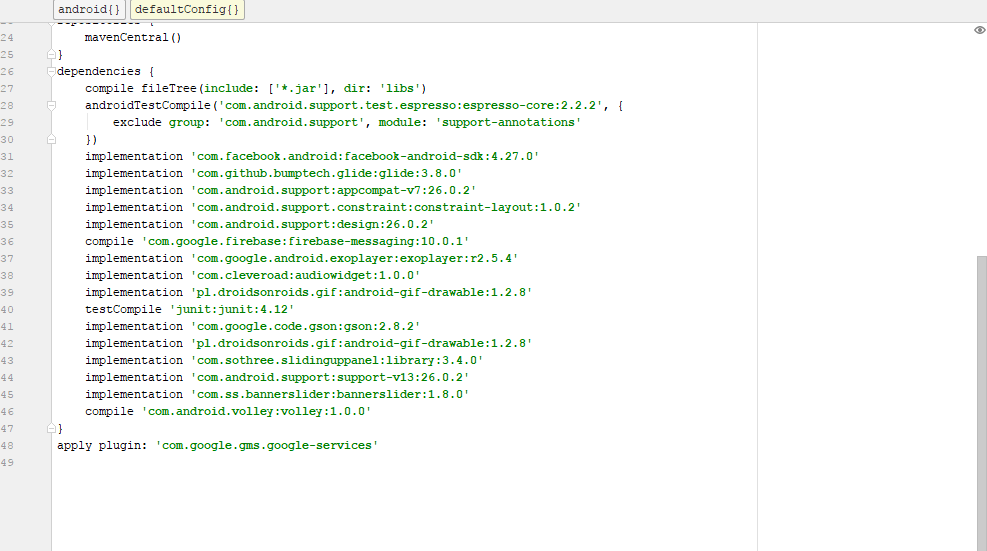Click compile keyword on line 46
The height and width of the screenshot is (551, 987).
(110, 412)
